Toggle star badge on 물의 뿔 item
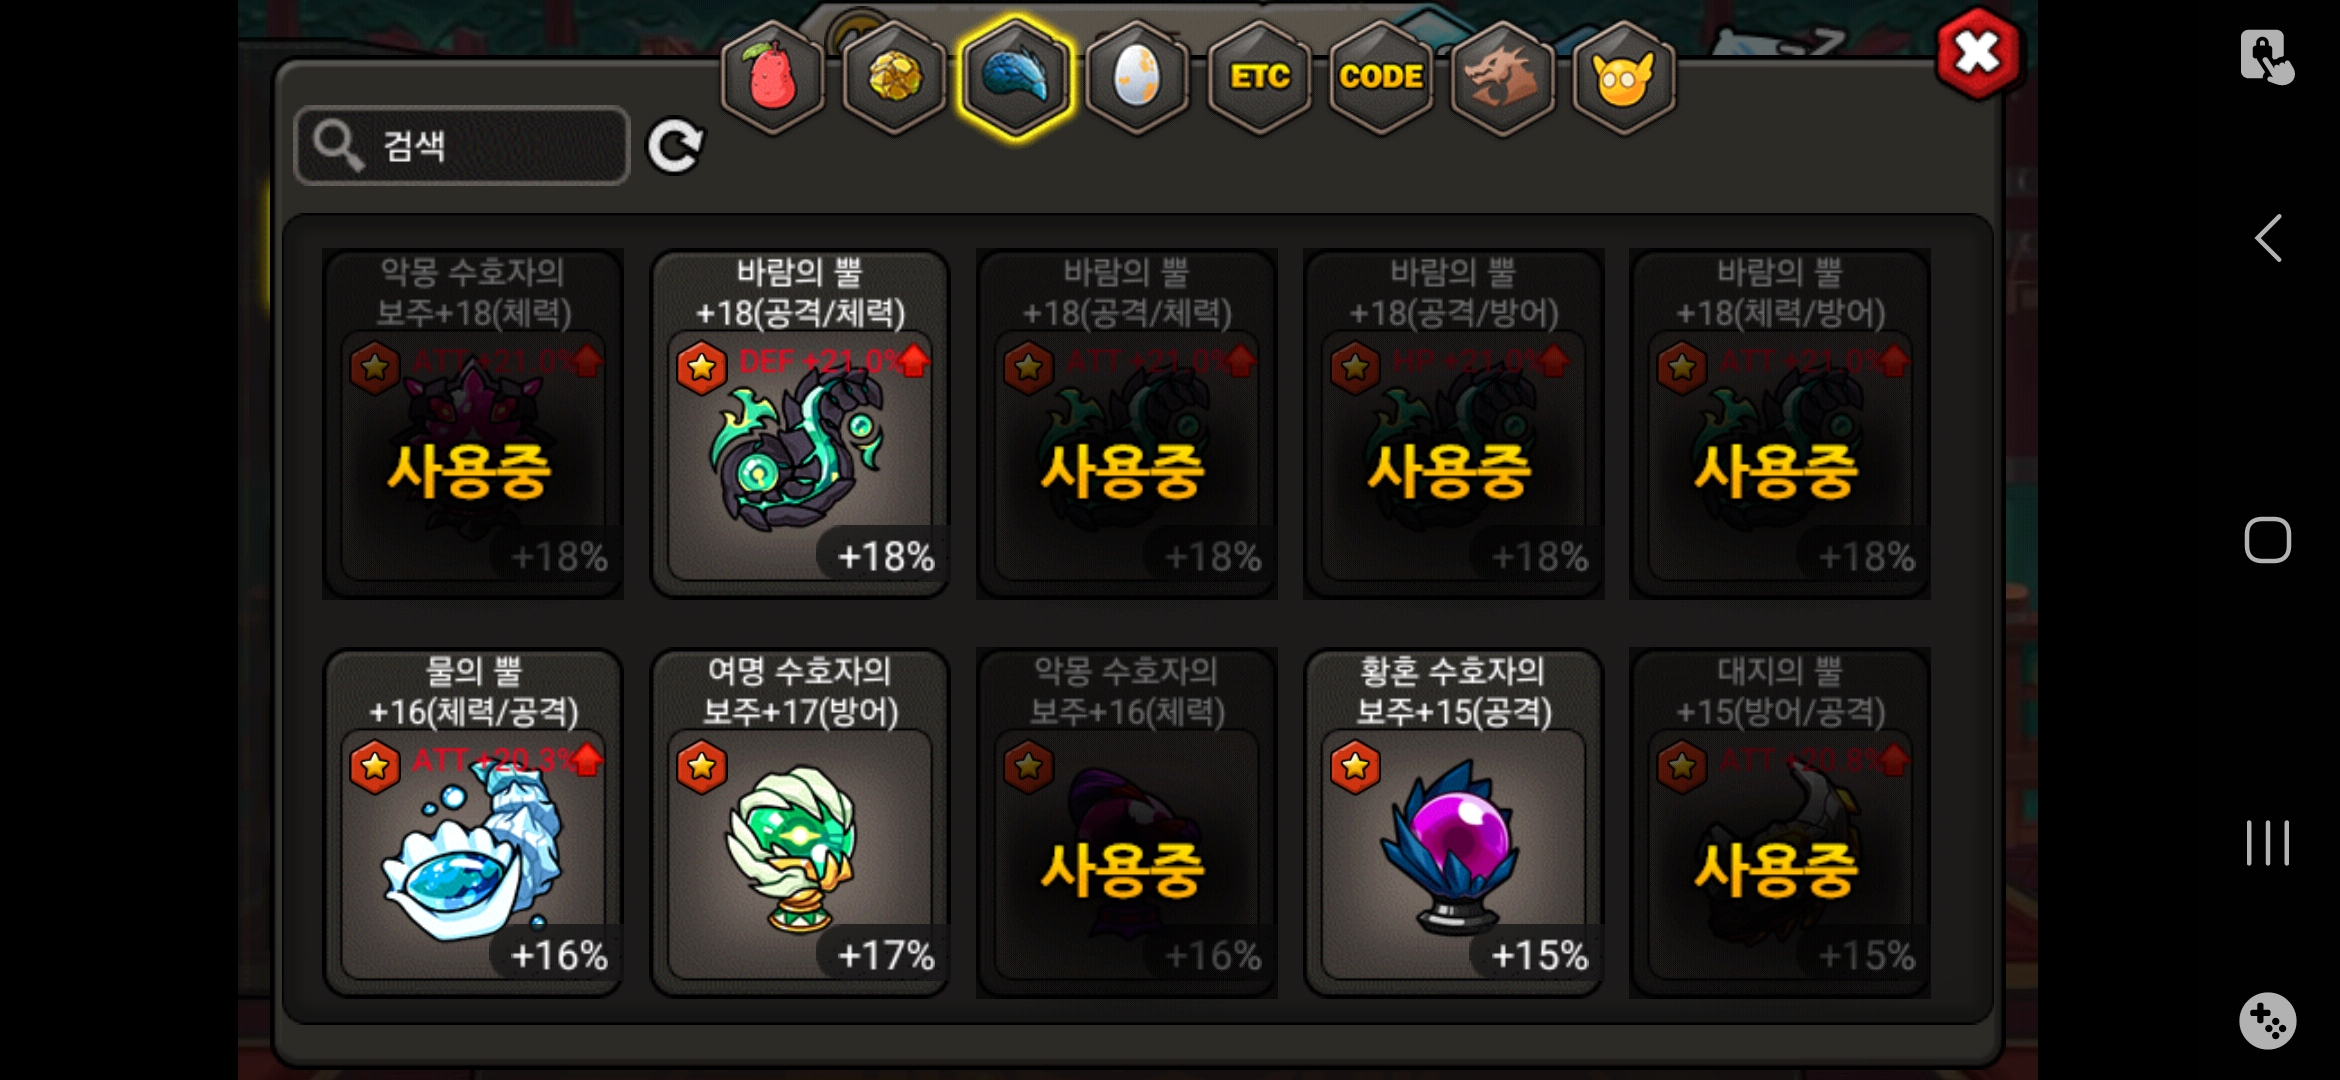This screenshot has width=2340, height=1080. point(375,767)
